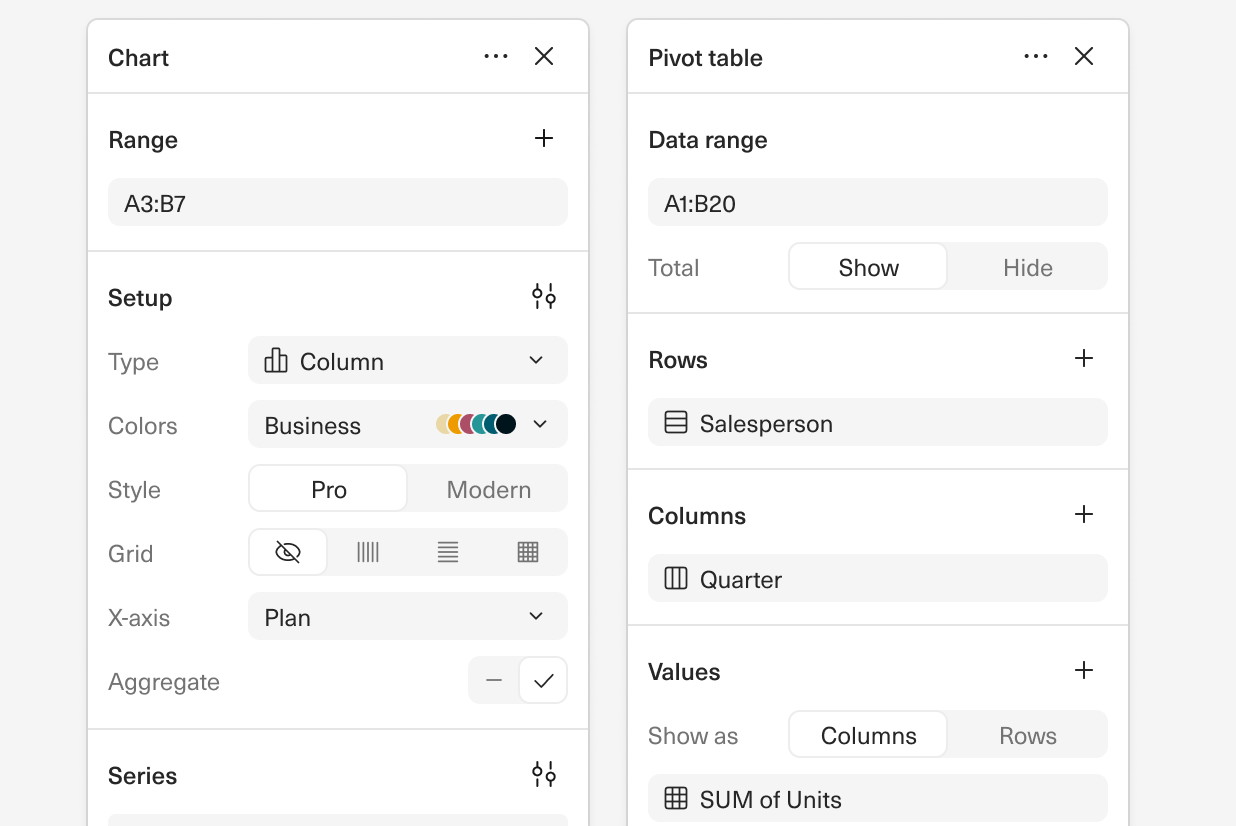Add a new Columns field
Image resolution: width=1236 pixels, height=826 pixels.
[1084, 515]
